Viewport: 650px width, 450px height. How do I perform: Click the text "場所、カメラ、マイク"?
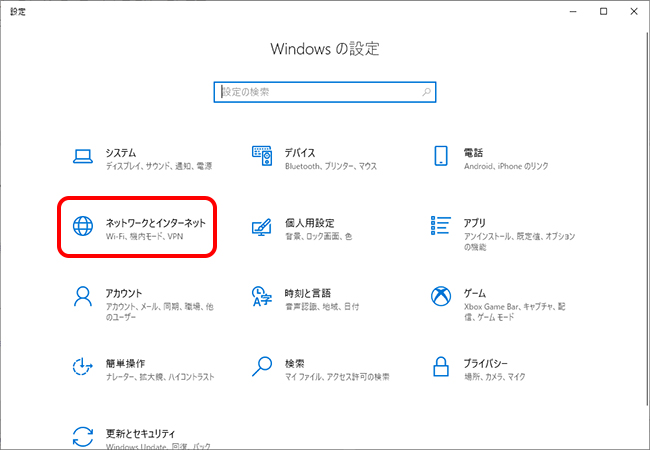point(495,377)
